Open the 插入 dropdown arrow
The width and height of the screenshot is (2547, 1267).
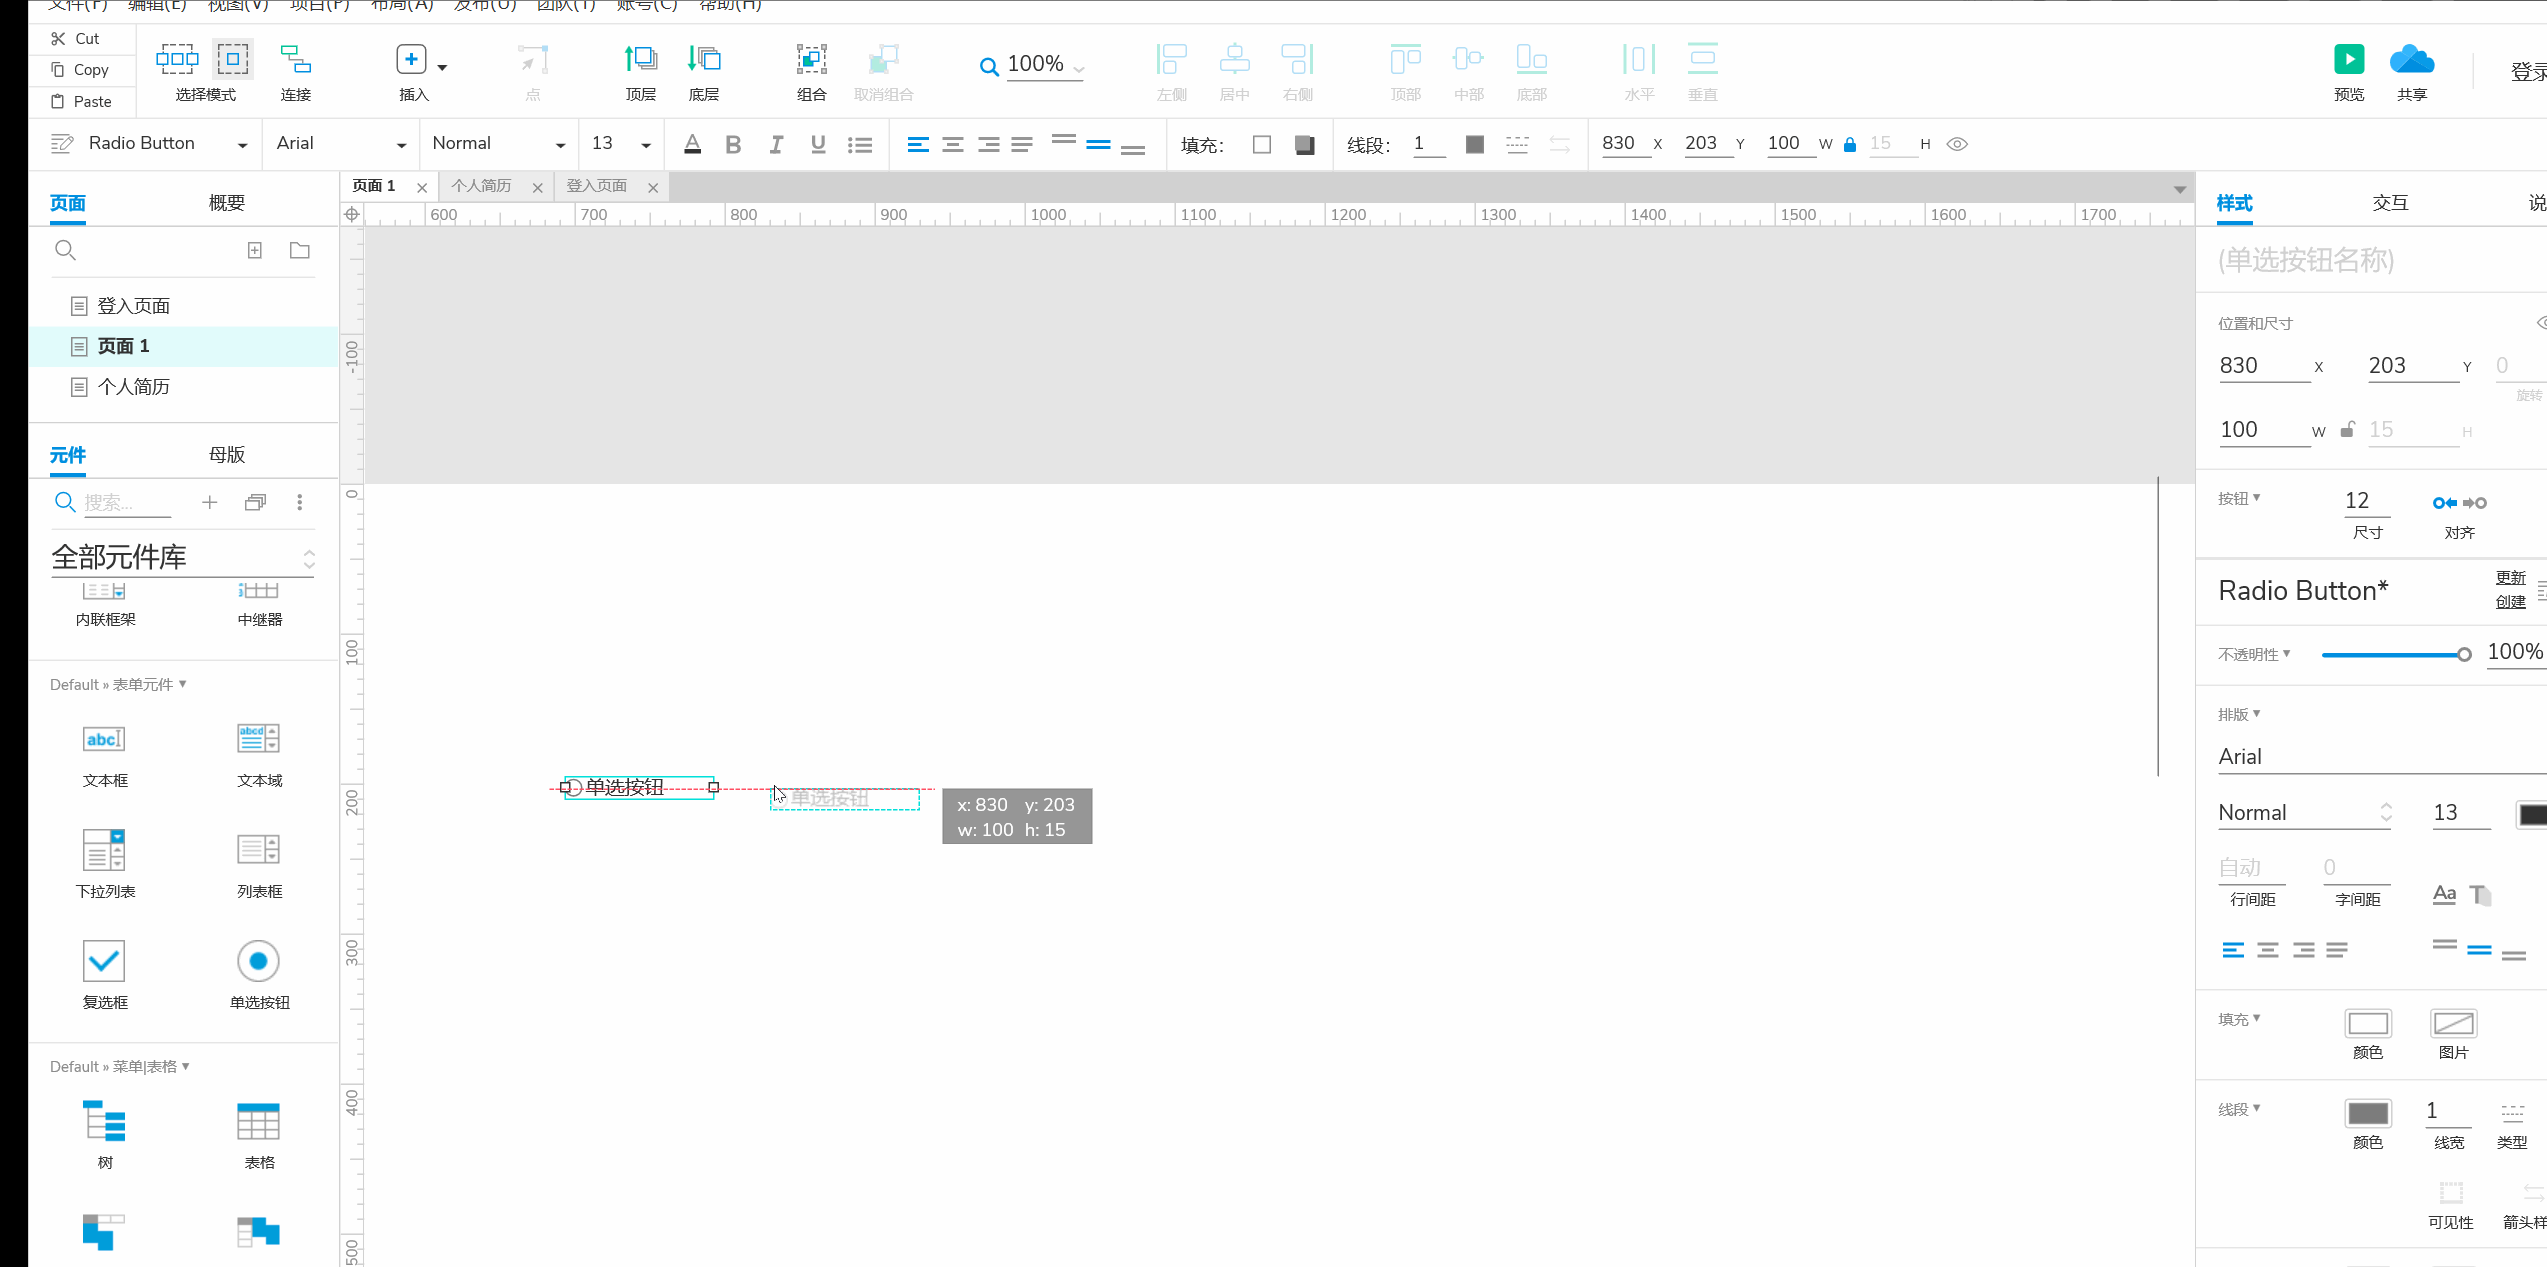click(x=442, y=67)
